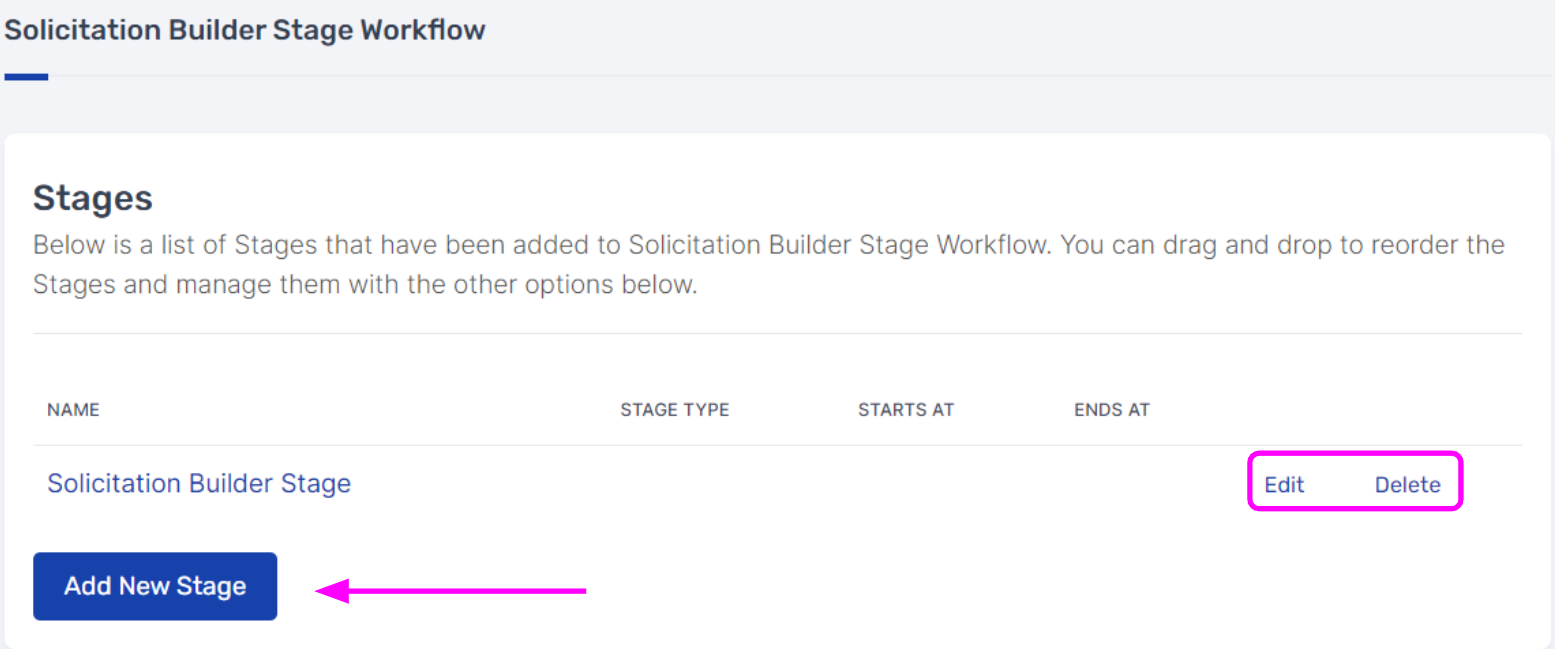
Task: Click the empty Ends At cell in stage row
Action: [1150, 484]
